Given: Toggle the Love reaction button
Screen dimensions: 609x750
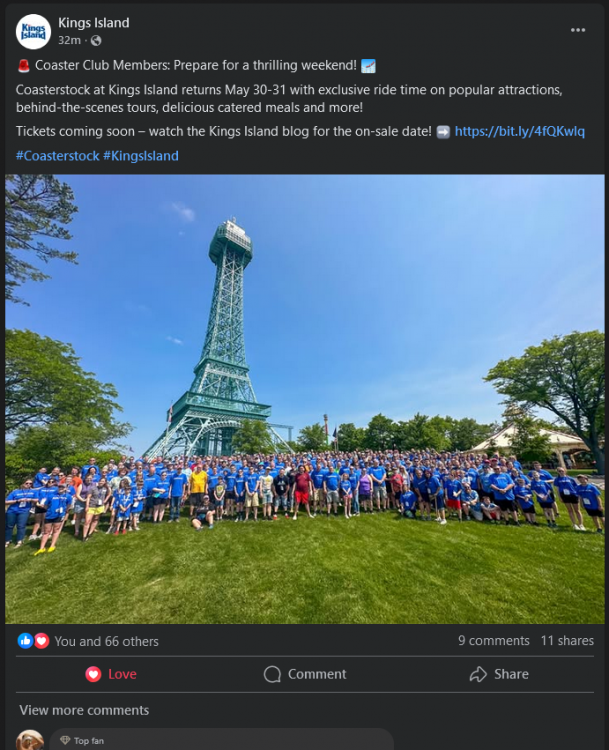Looking at the screenshot, I should 111,674.
